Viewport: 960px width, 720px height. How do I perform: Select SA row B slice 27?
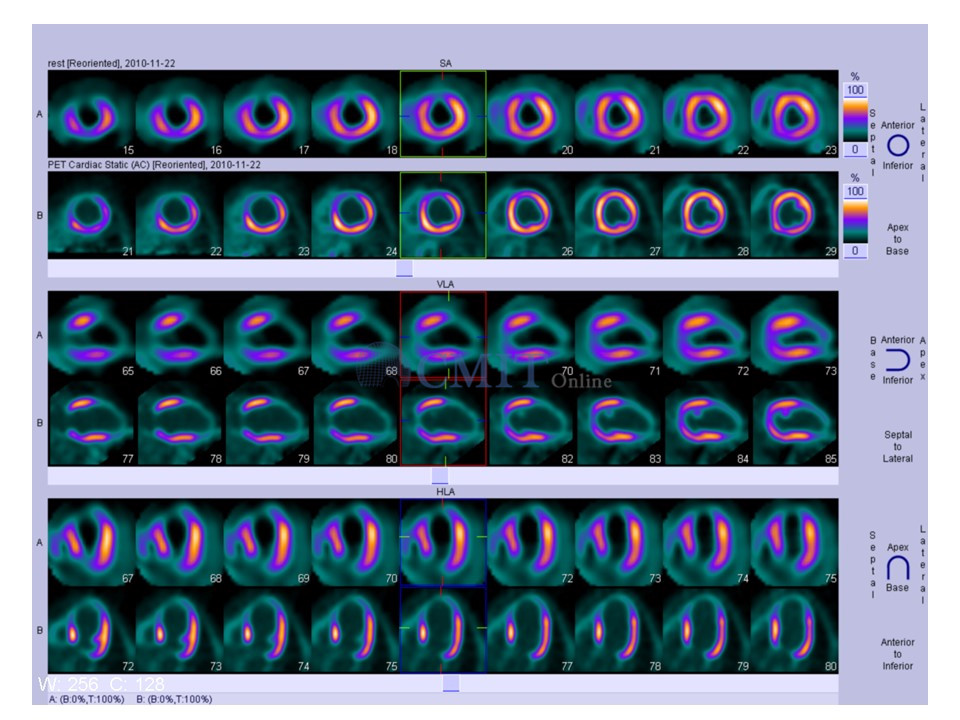619,215
